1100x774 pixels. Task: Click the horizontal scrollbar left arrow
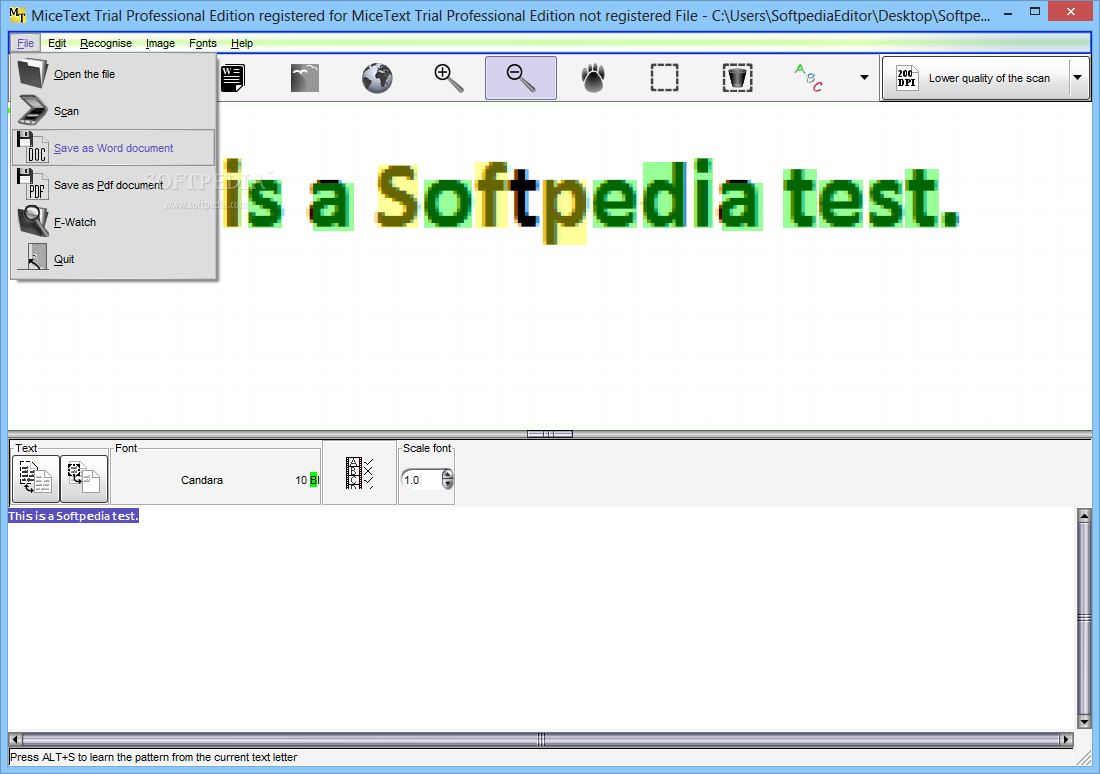click(x=15, y=739)
